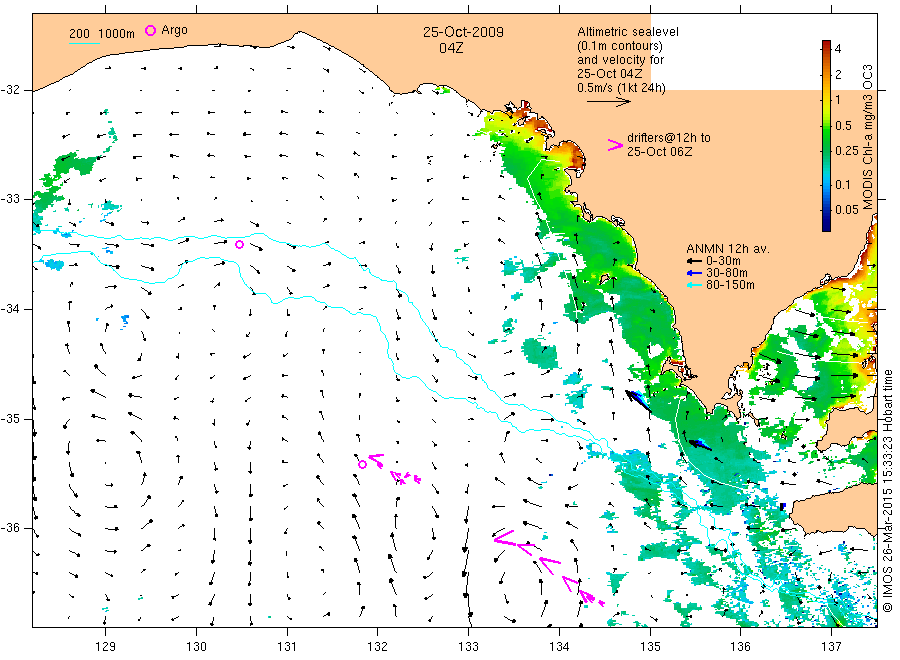
Task: Click the colorbar tick label '0.25'
Action: [x=847, y=151]
